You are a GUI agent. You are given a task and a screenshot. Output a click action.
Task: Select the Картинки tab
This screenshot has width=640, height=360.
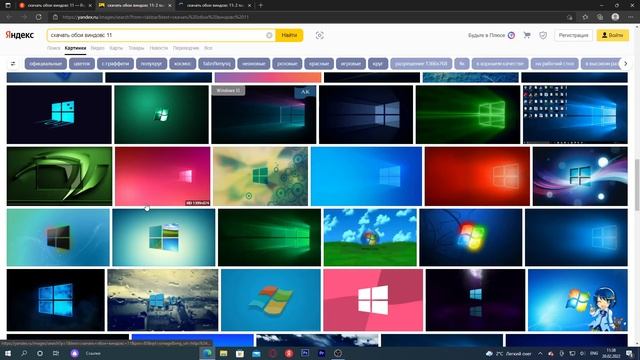(75, 48)
